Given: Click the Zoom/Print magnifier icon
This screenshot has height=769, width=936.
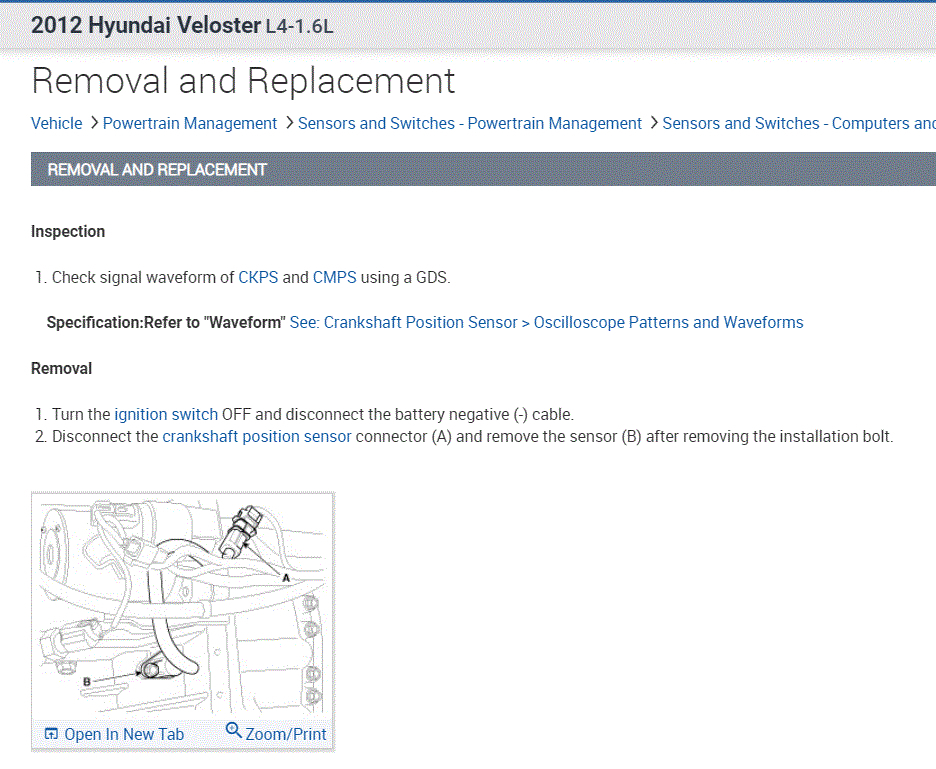Looking at the screenshot, I should 233,730.
